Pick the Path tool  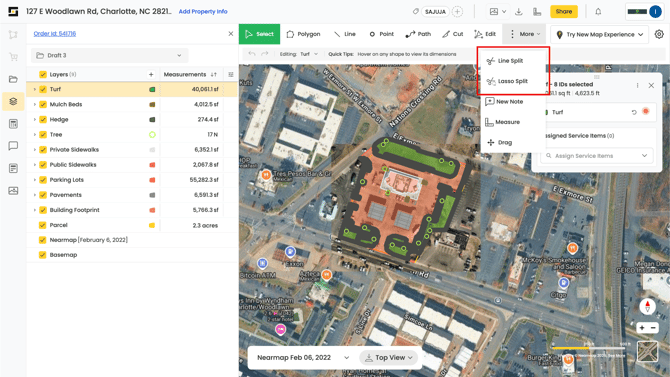(x=418, y=34)
